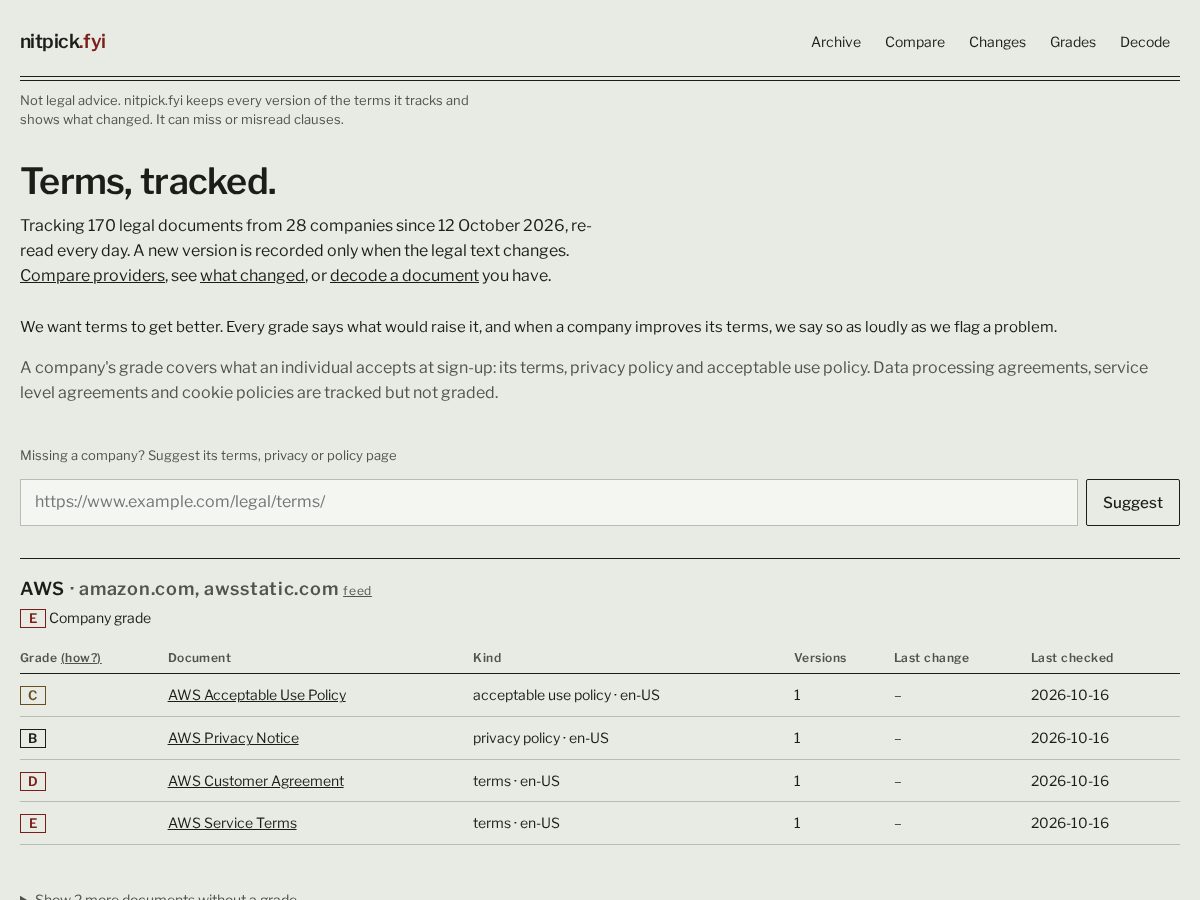1200x900 pixels.
Task: Open the Grades nav link
Action: (x=1073, y=42)
